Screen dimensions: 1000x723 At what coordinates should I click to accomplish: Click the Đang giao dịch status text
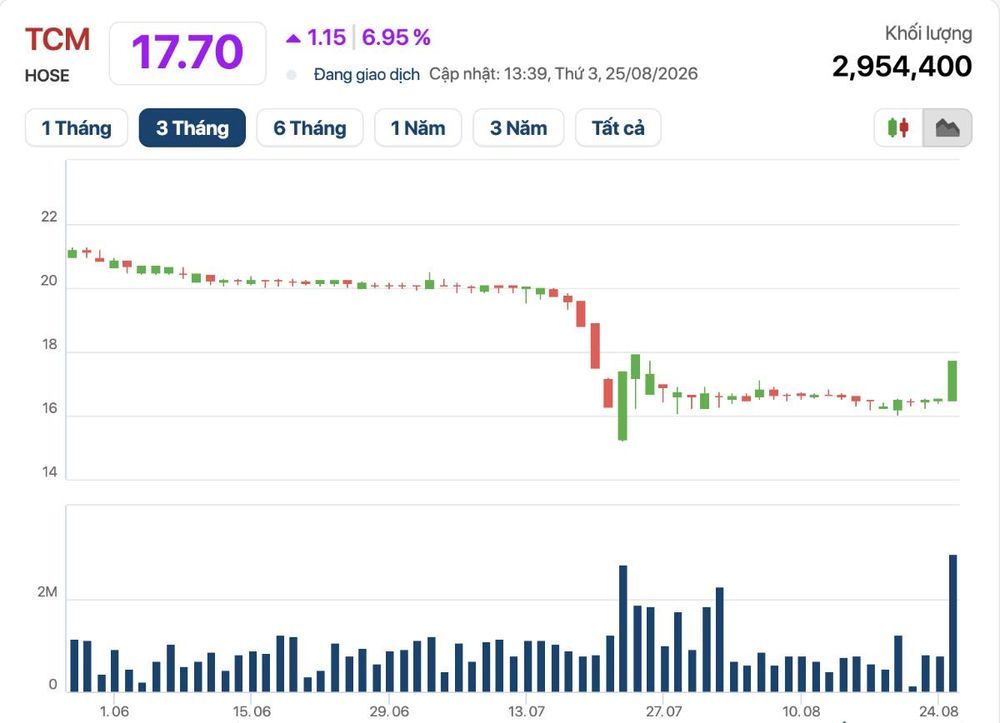367,75
